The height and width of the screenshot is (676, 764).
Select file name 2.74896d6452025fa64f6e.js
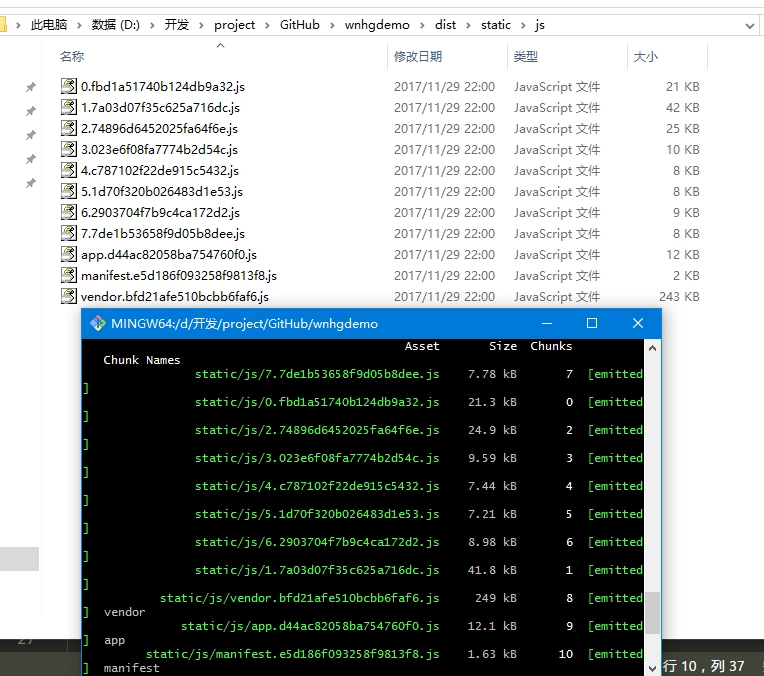(x=159, y=129)
